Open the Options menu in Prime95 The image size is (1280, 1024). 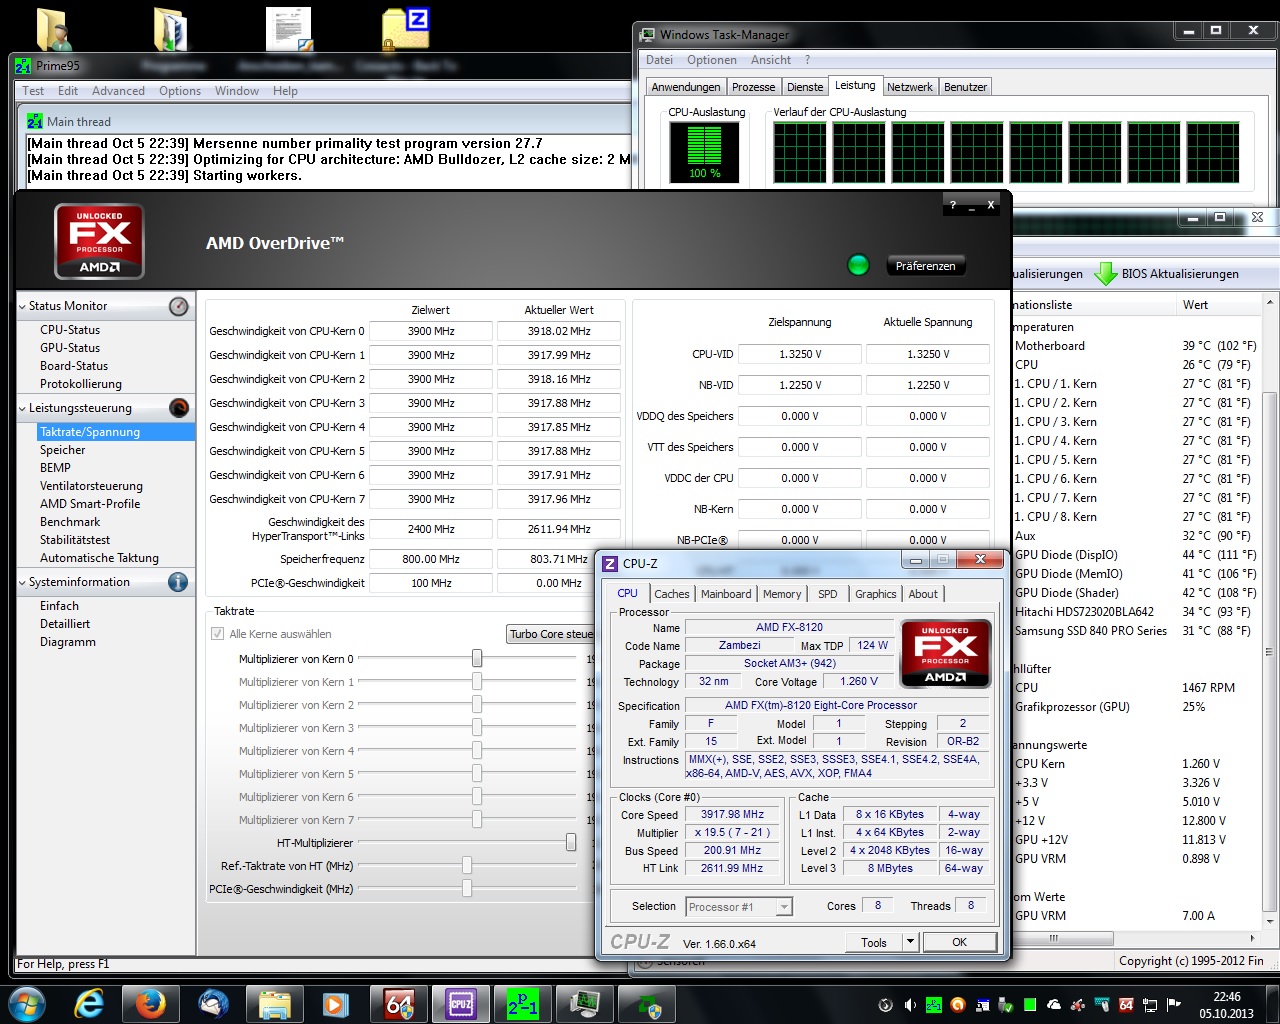[180, 91]
